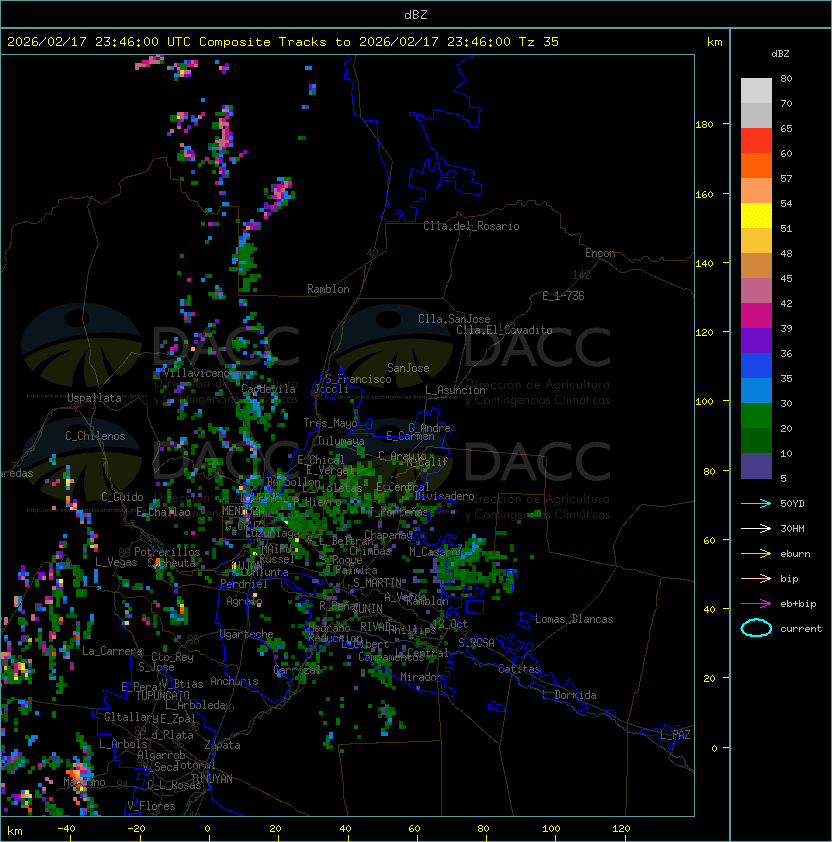The height and width of the screenshot is (842, 832).
Task: Select the green 20-30 dBZ swatch
Action: pyautogui.click(x=756, y=416)
